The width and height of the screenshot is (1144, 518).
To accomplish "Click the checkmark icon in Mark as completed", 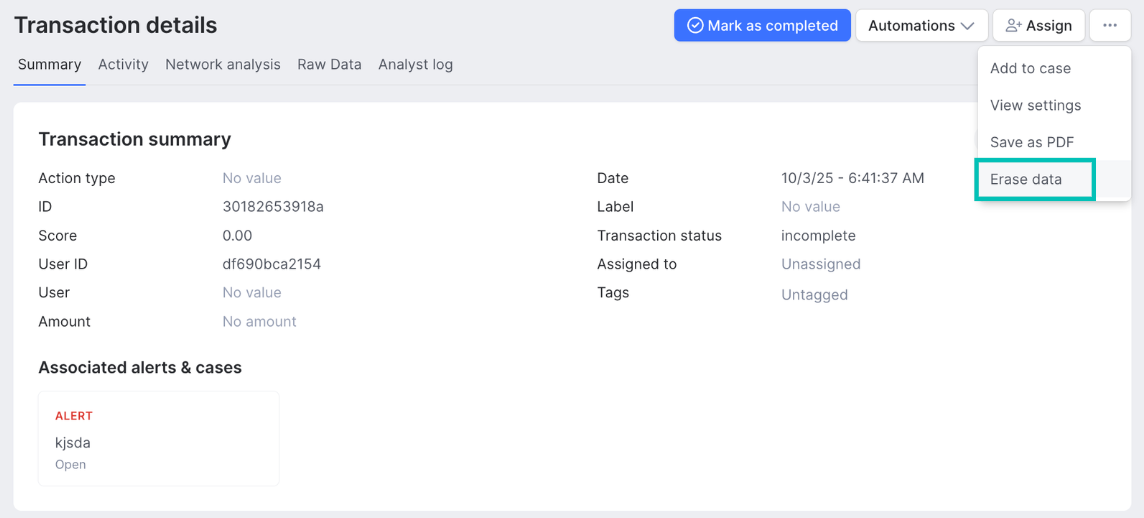I will point(695,26).
